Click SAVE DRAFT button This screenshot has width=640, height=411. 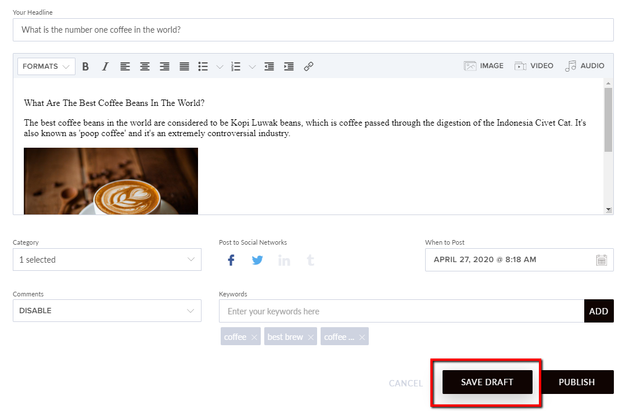click(x=487, y=382)
